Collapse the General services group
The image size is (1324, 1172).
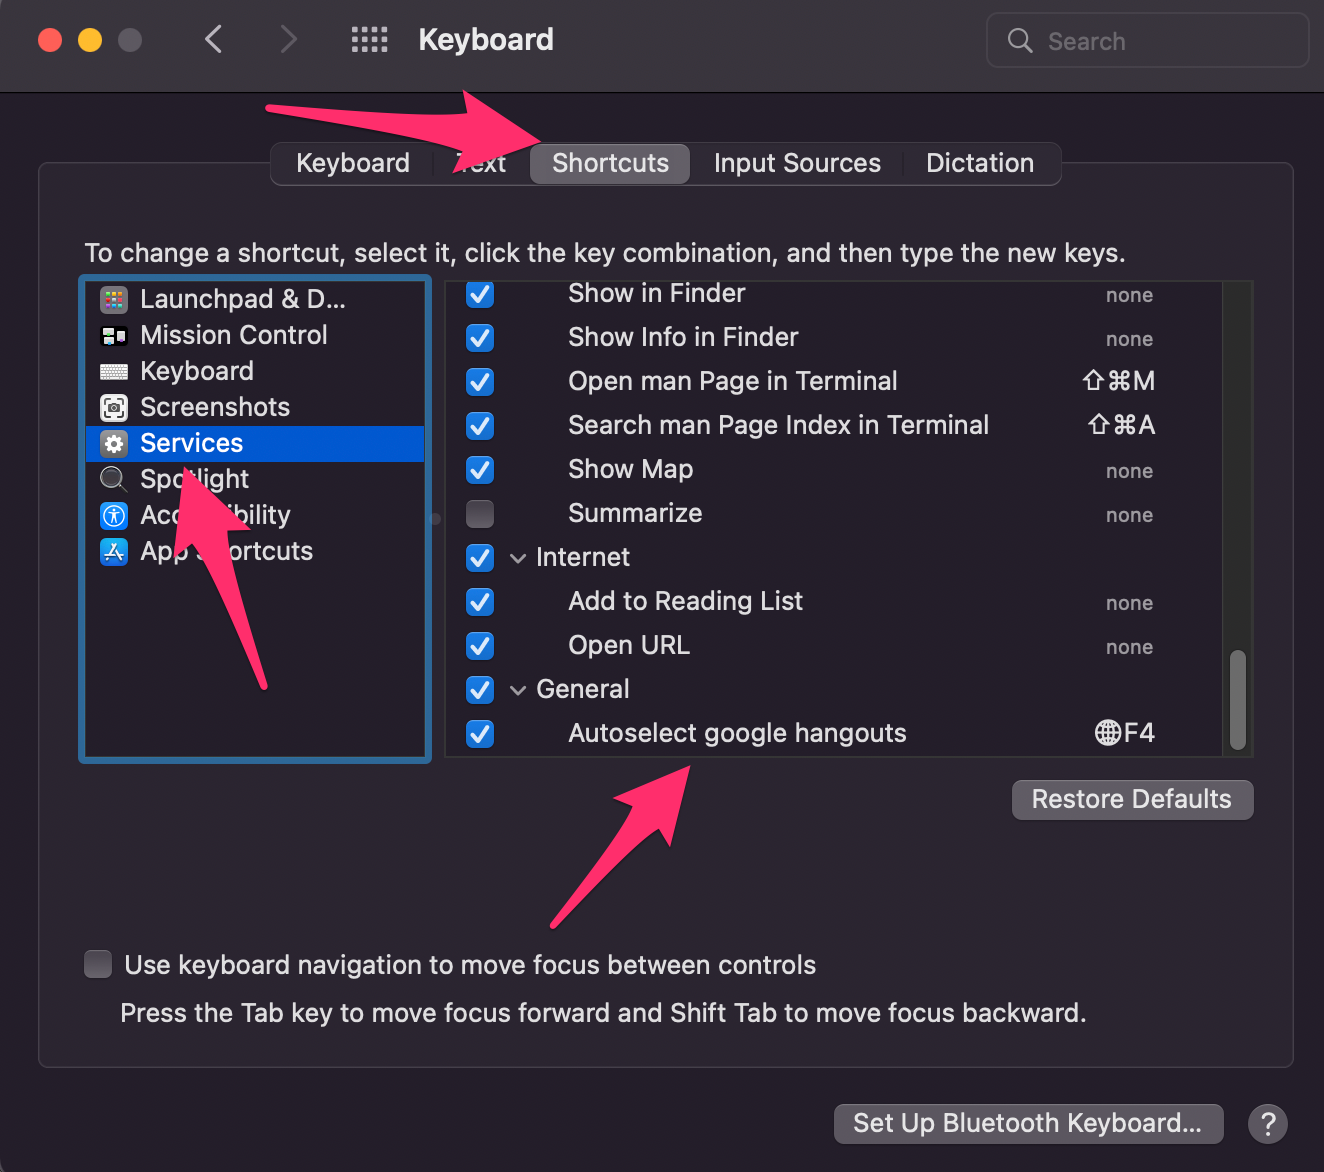point(518,690)
